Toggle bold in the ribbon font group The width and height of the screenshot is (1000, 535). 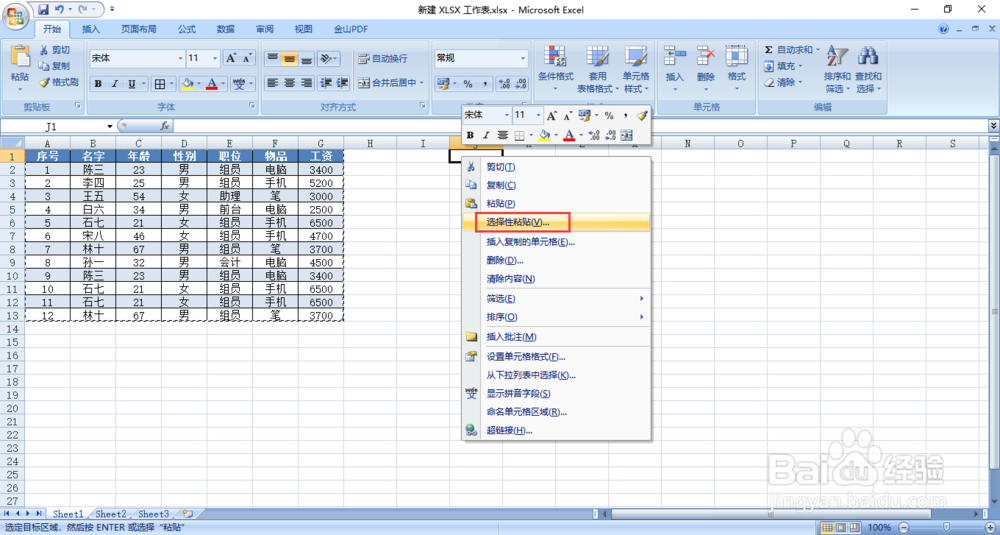[x=98, y=84]
